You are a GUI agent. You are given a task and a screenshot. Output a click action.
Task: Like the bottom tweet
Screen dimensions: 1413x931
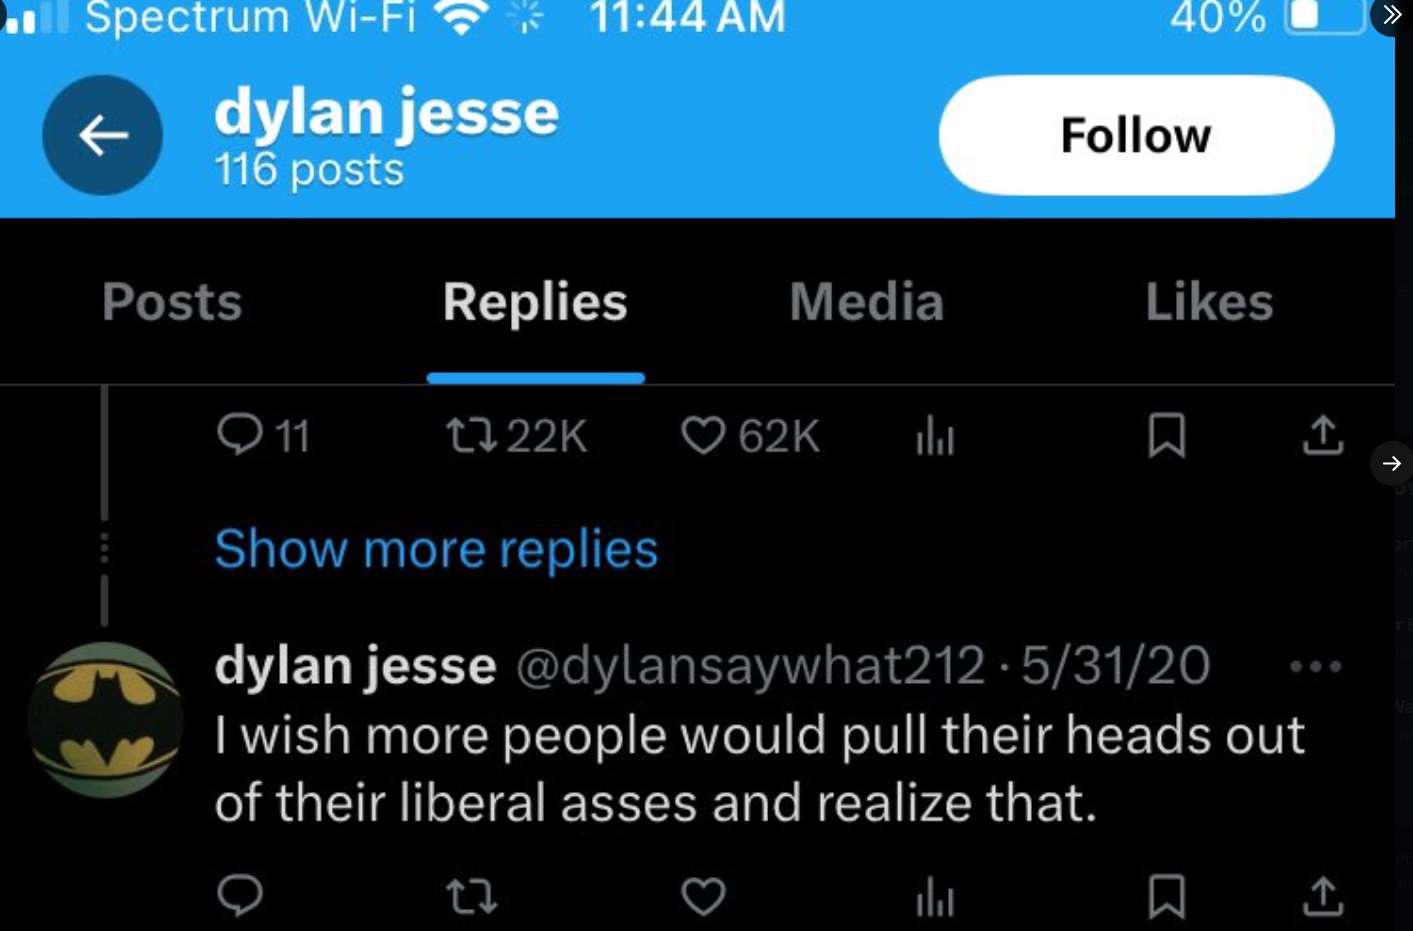click(706, 897)
